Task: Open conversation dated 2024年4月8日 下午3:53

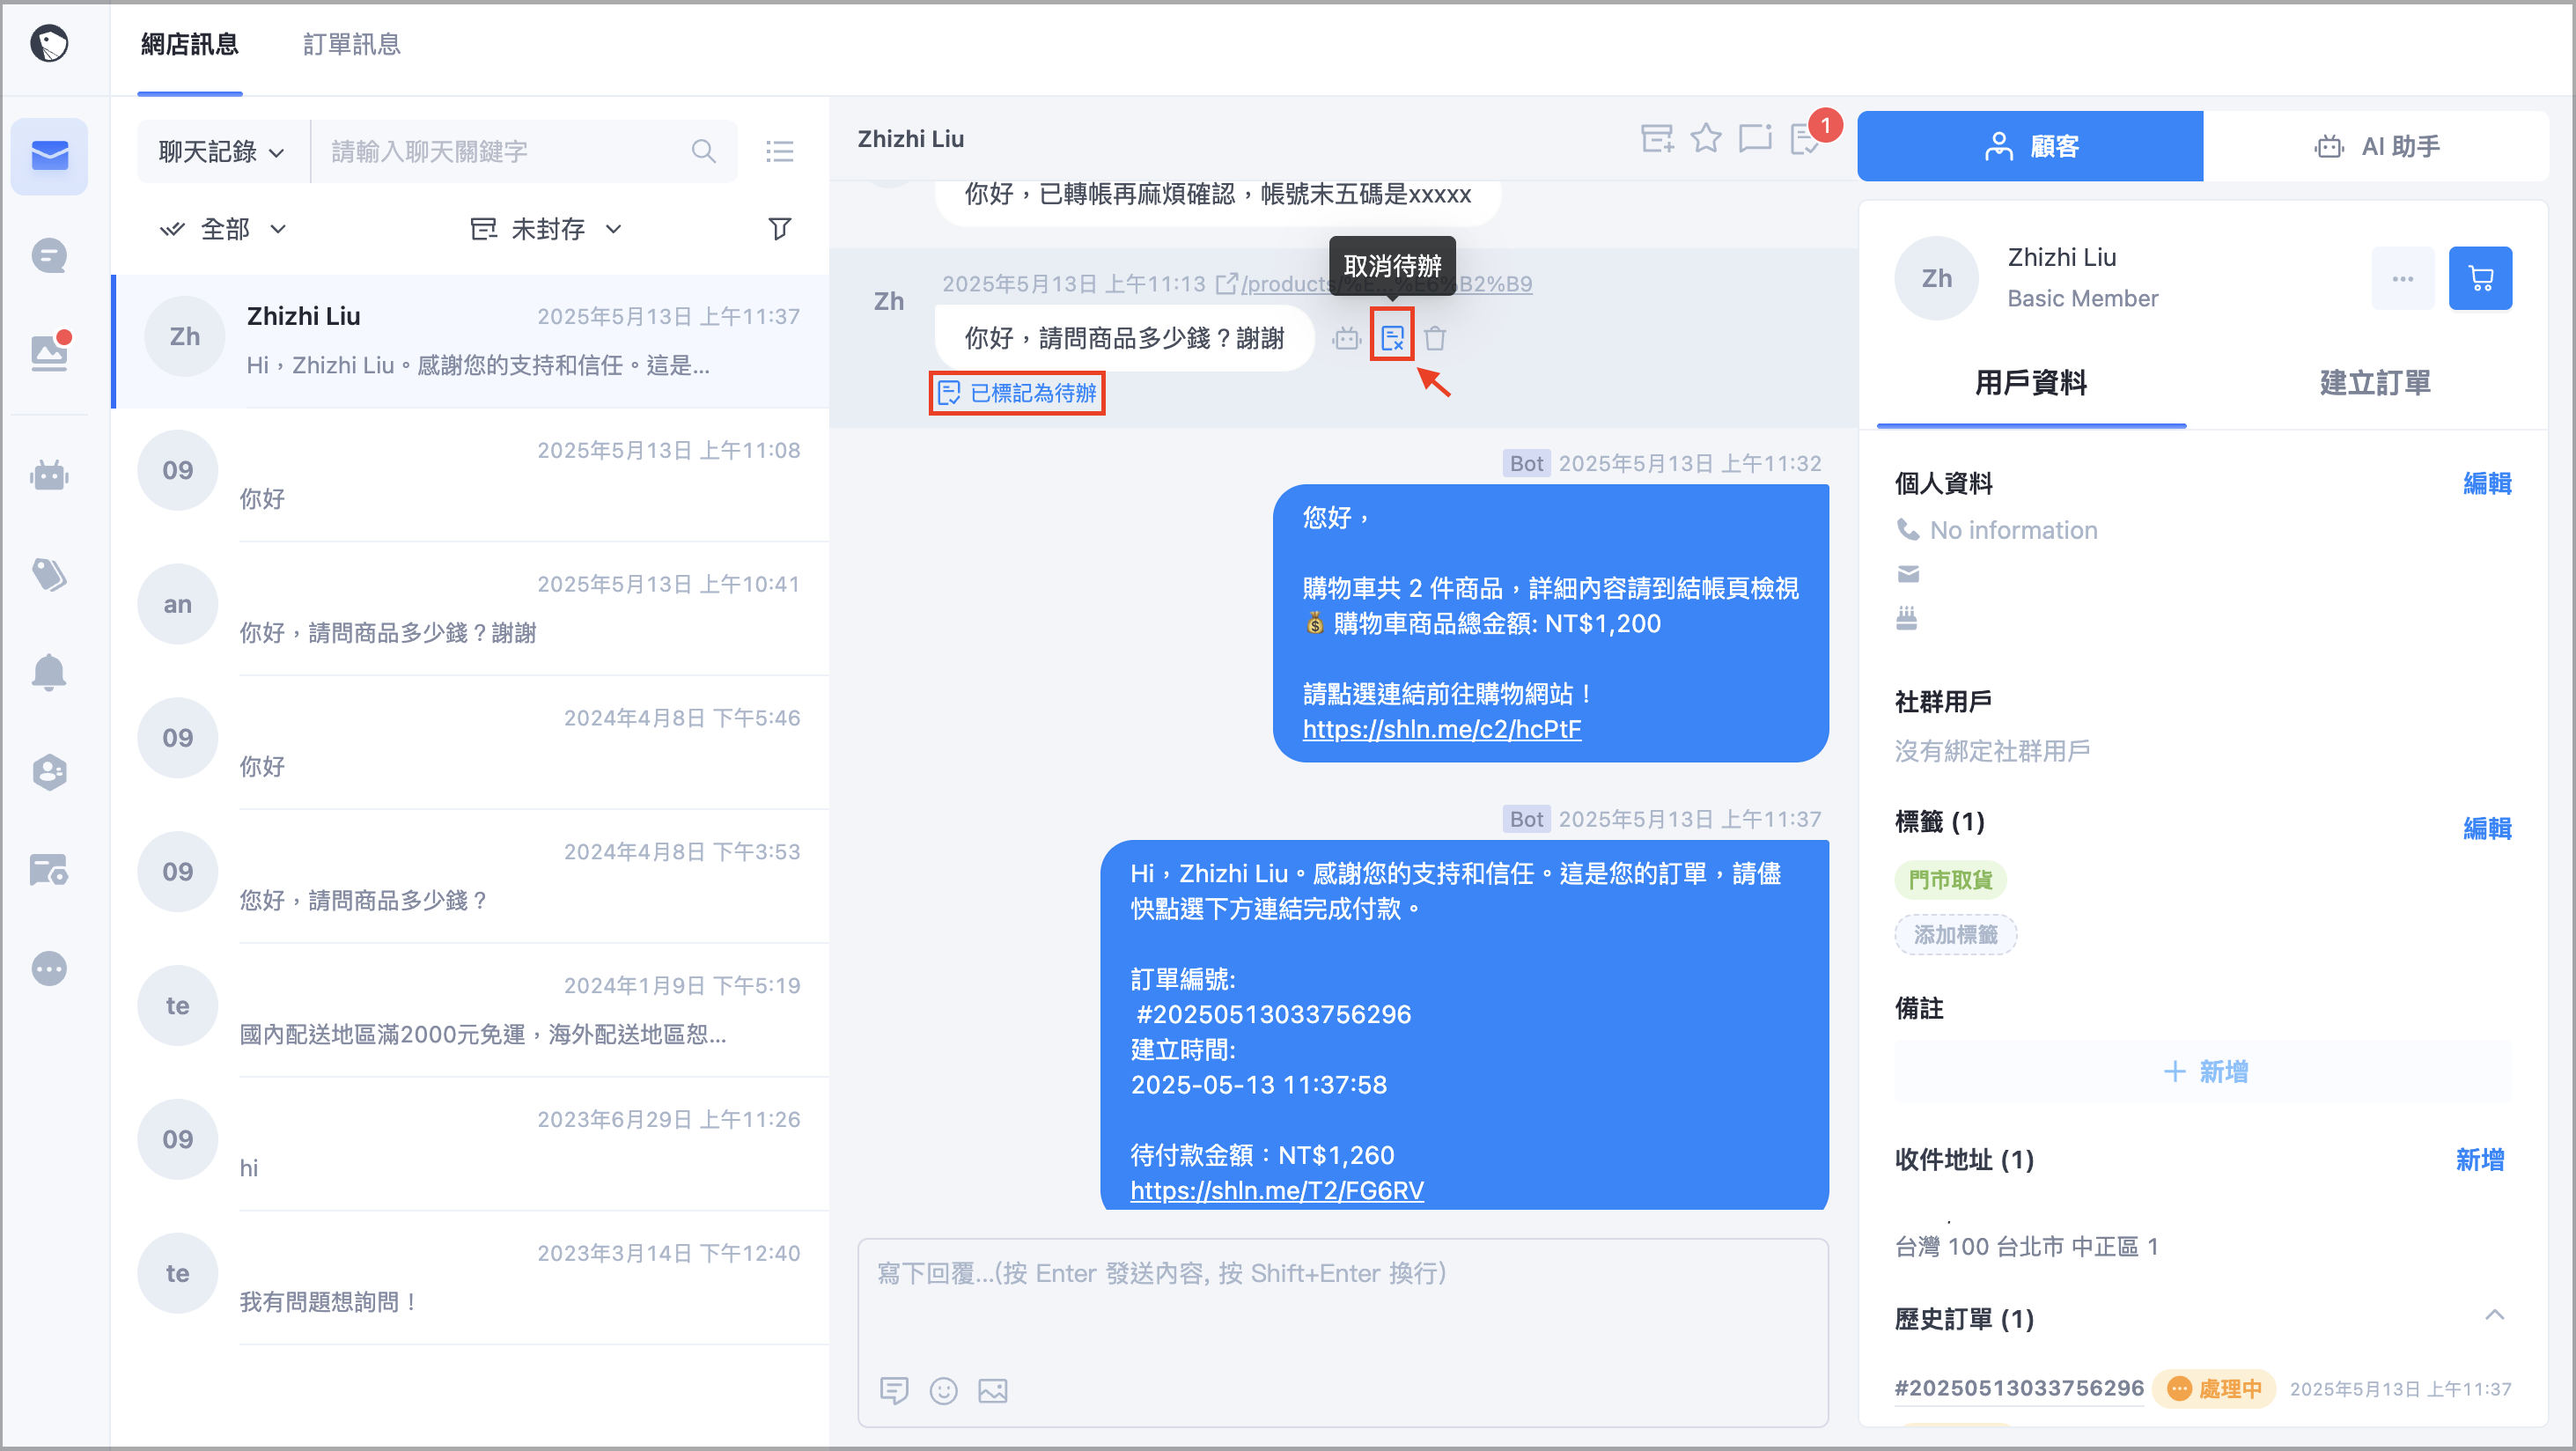Action: pyautogui.click(x=471, y=876)
